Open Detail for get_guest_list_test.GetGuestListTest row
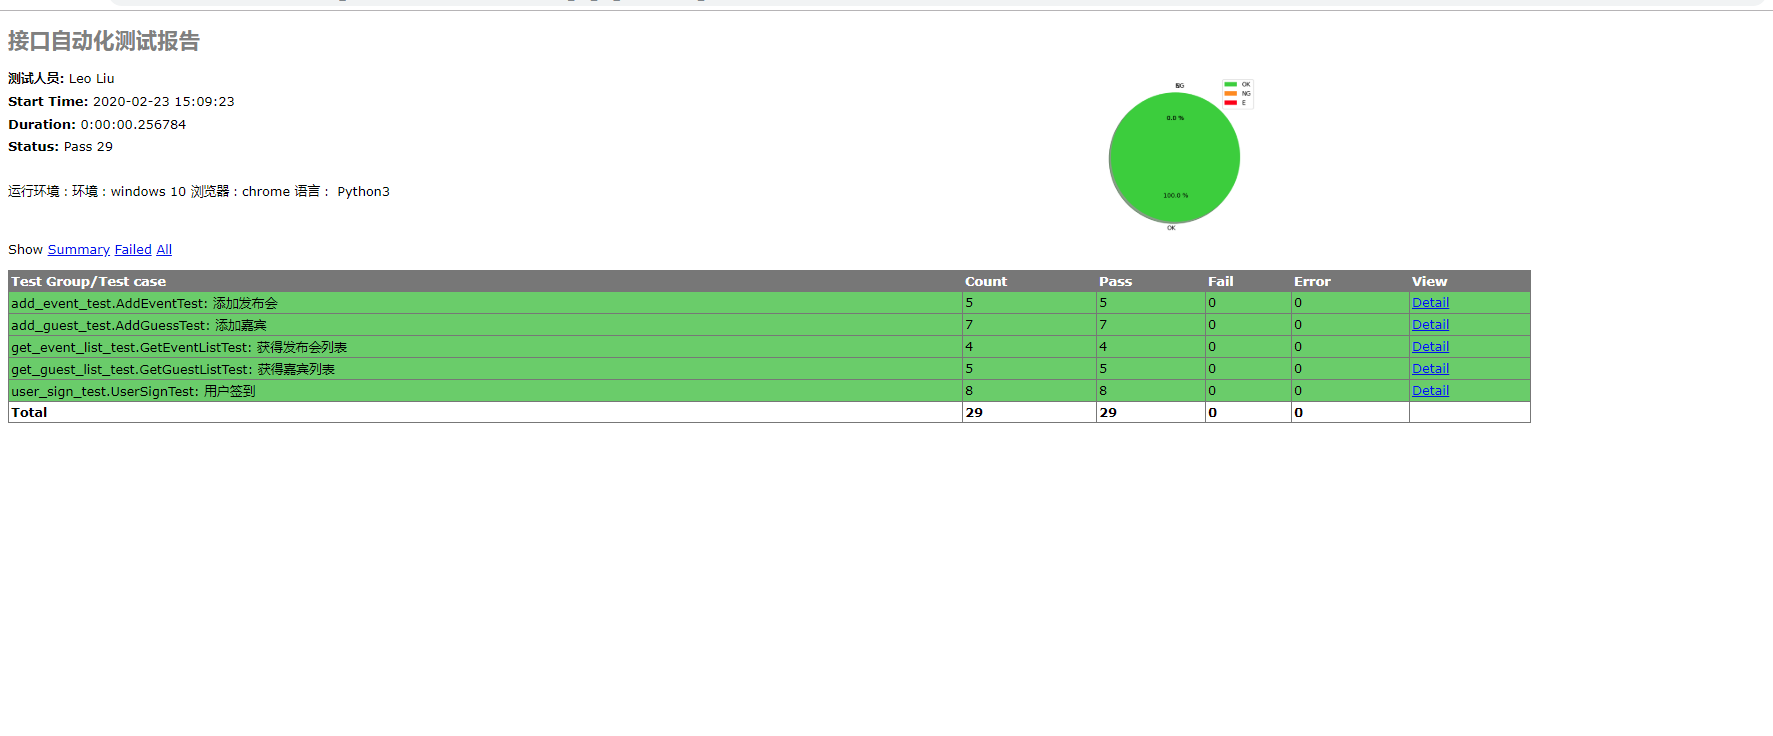Screen dimensions: 1773x736 [1430, 369]
